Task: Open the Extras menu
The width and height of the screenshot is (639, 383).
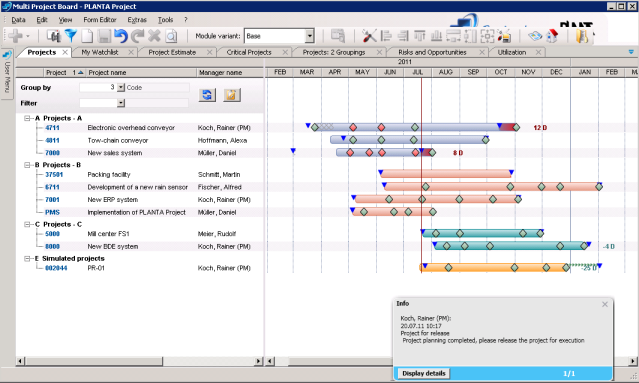Action: tap(137, 20)
